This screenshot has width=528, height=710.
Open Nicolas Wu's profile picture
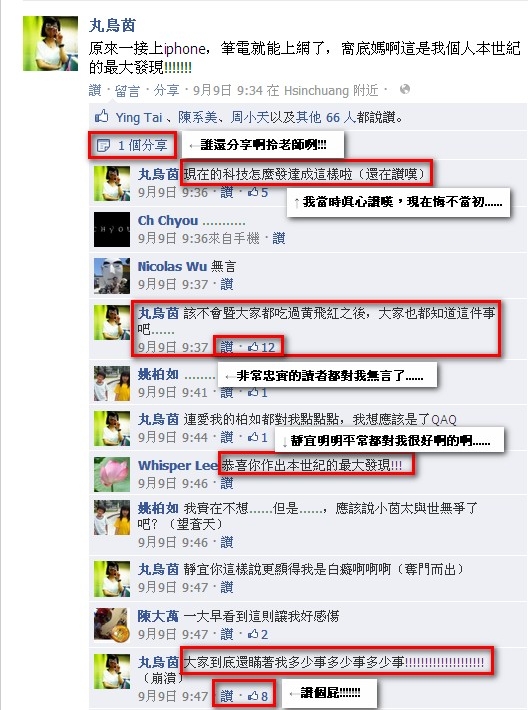pyautogui.click(x=112, y=276)
